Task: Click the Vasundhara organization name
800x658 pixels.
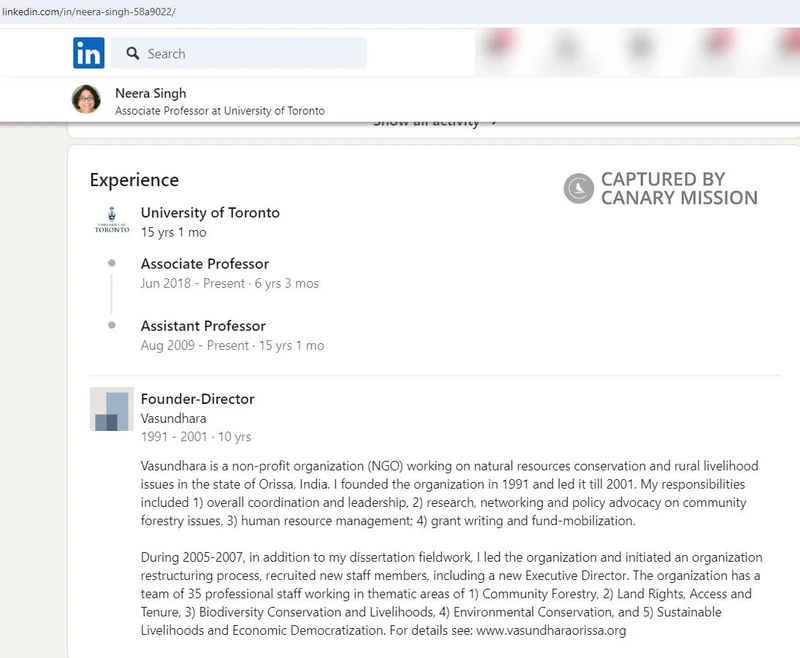Action: [x=173, y=418]
